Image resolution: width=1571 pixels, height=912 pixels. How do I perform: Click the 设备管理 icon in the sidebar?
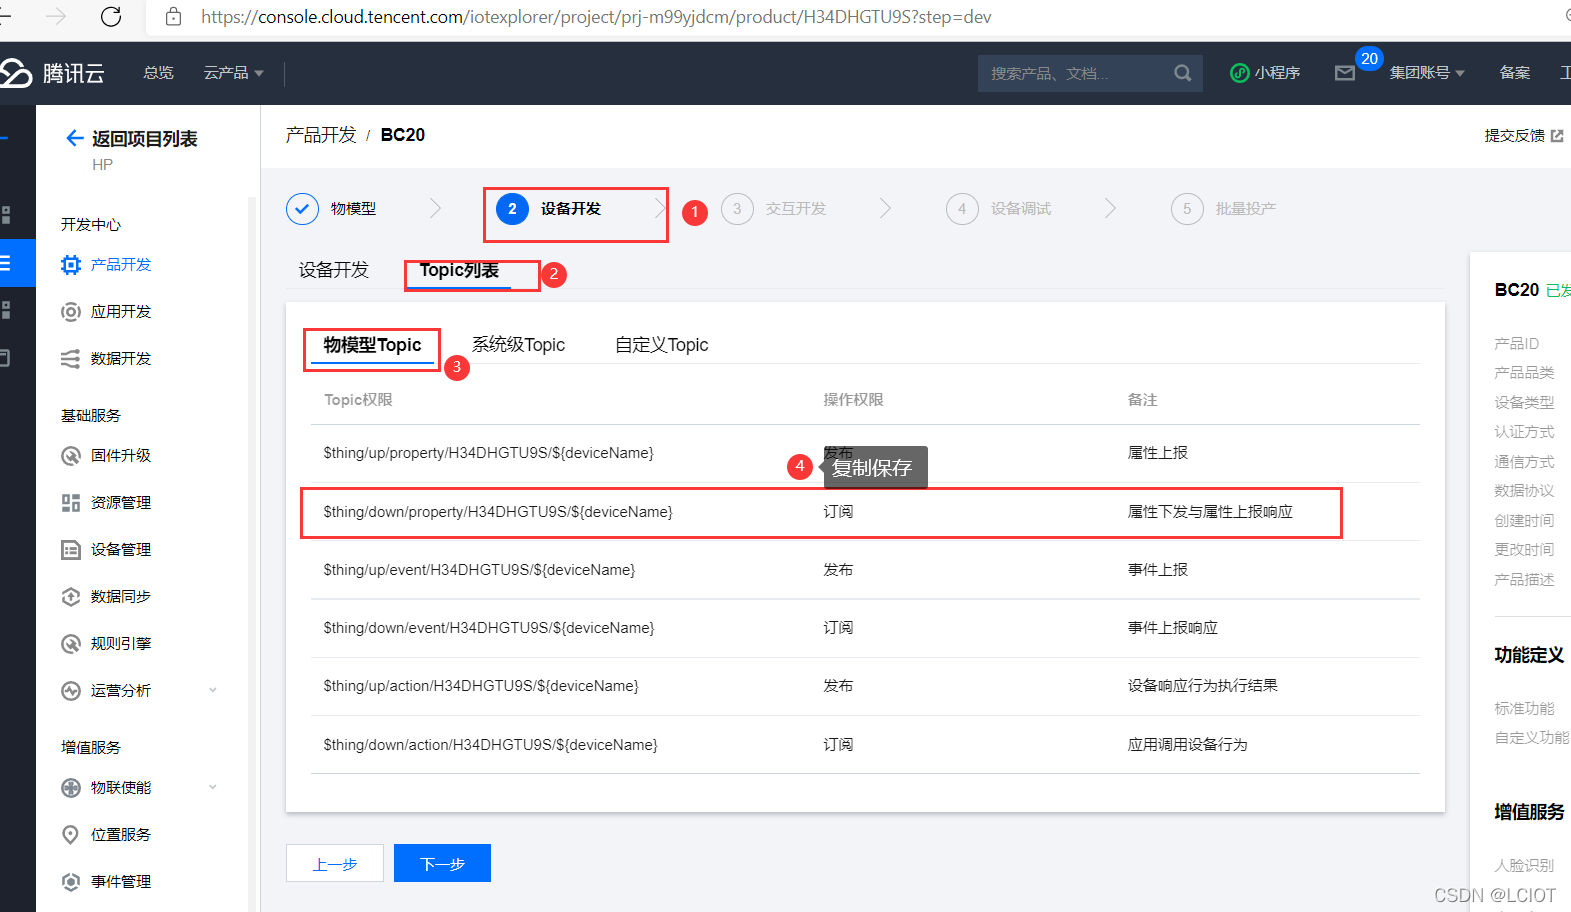tap(71, 550)
